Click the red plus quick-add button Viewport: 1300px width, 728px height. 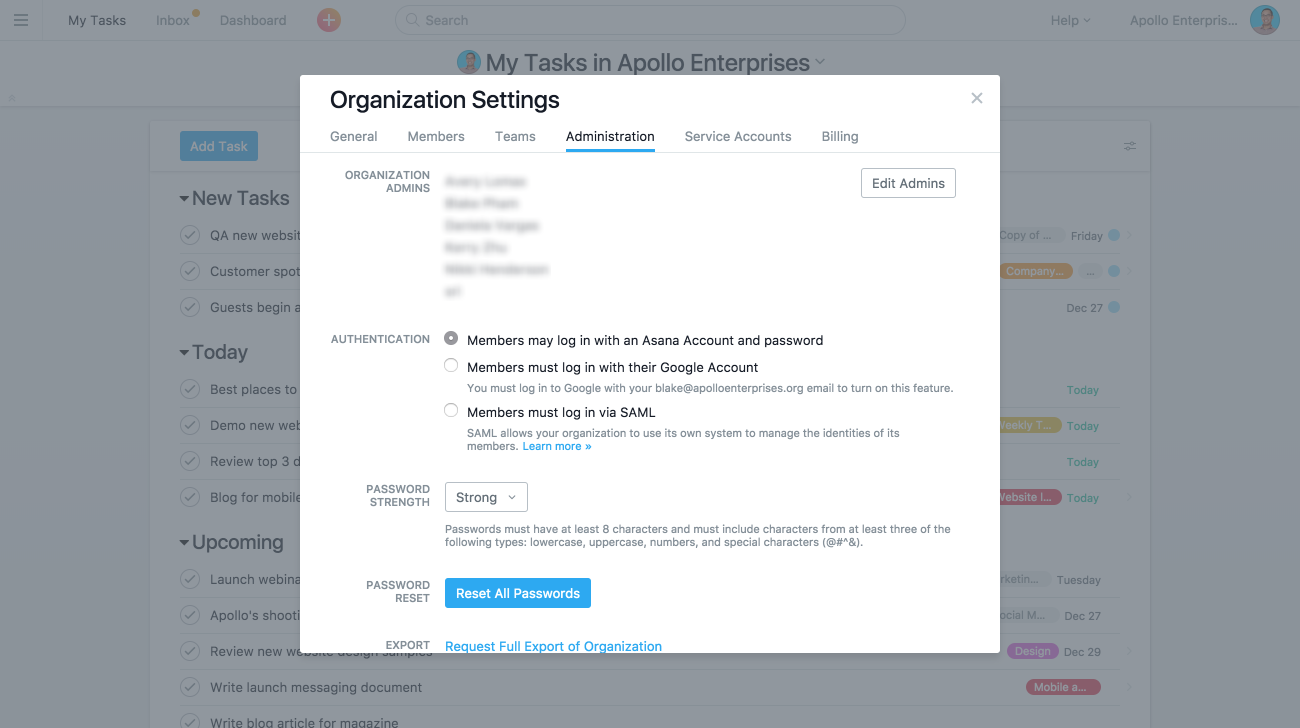(328, 20)
